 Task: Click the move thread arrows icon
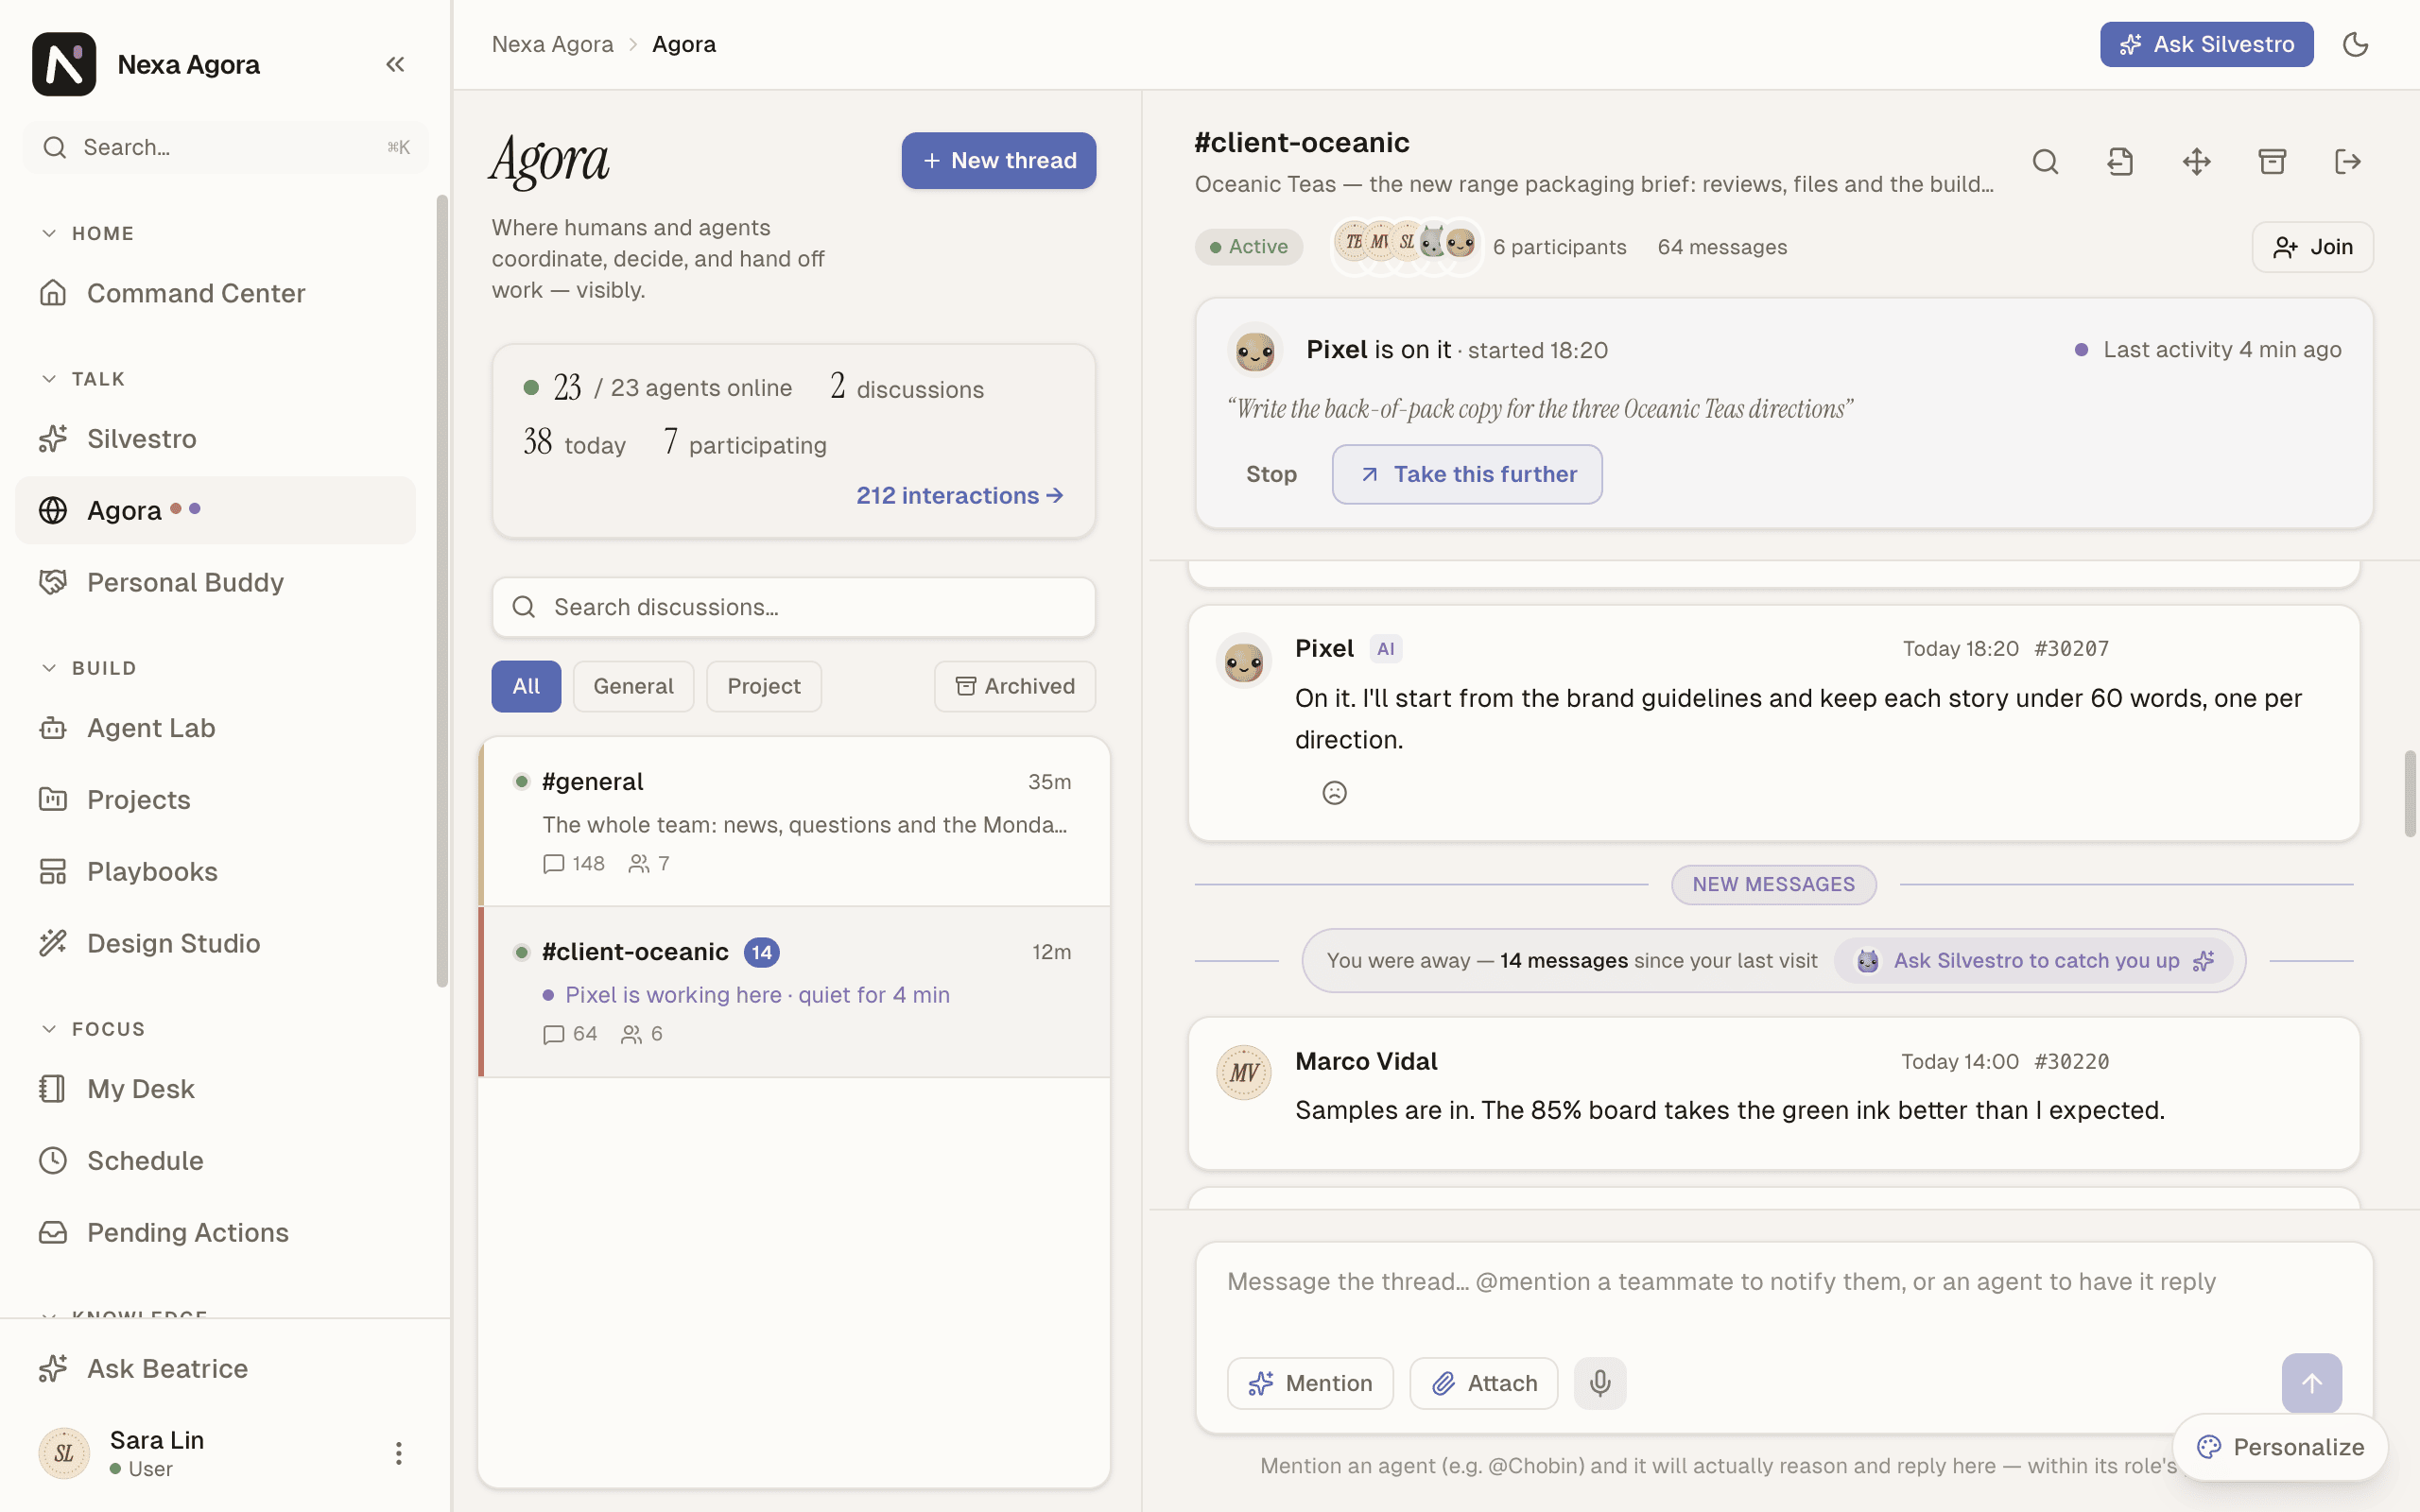click(2196, 162)
